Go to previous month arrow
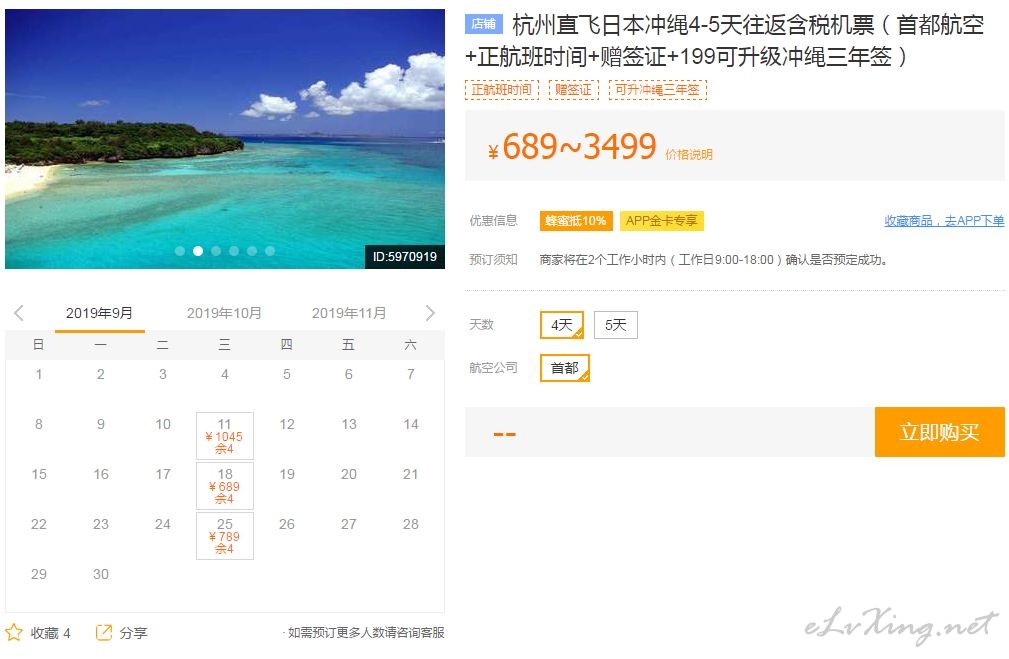1009x659 pixels. pyautogui.click(x=19, y=313)
